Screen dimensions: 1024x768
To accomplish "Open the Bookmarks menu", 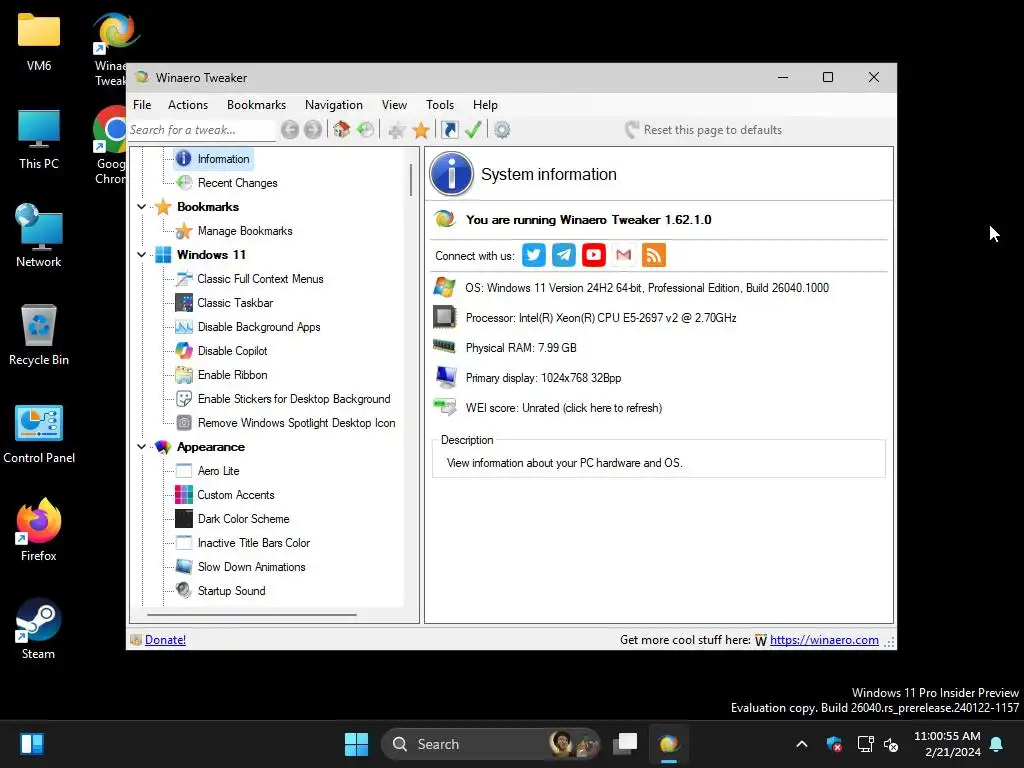I will pyautogui.click(x=257, y=104).
